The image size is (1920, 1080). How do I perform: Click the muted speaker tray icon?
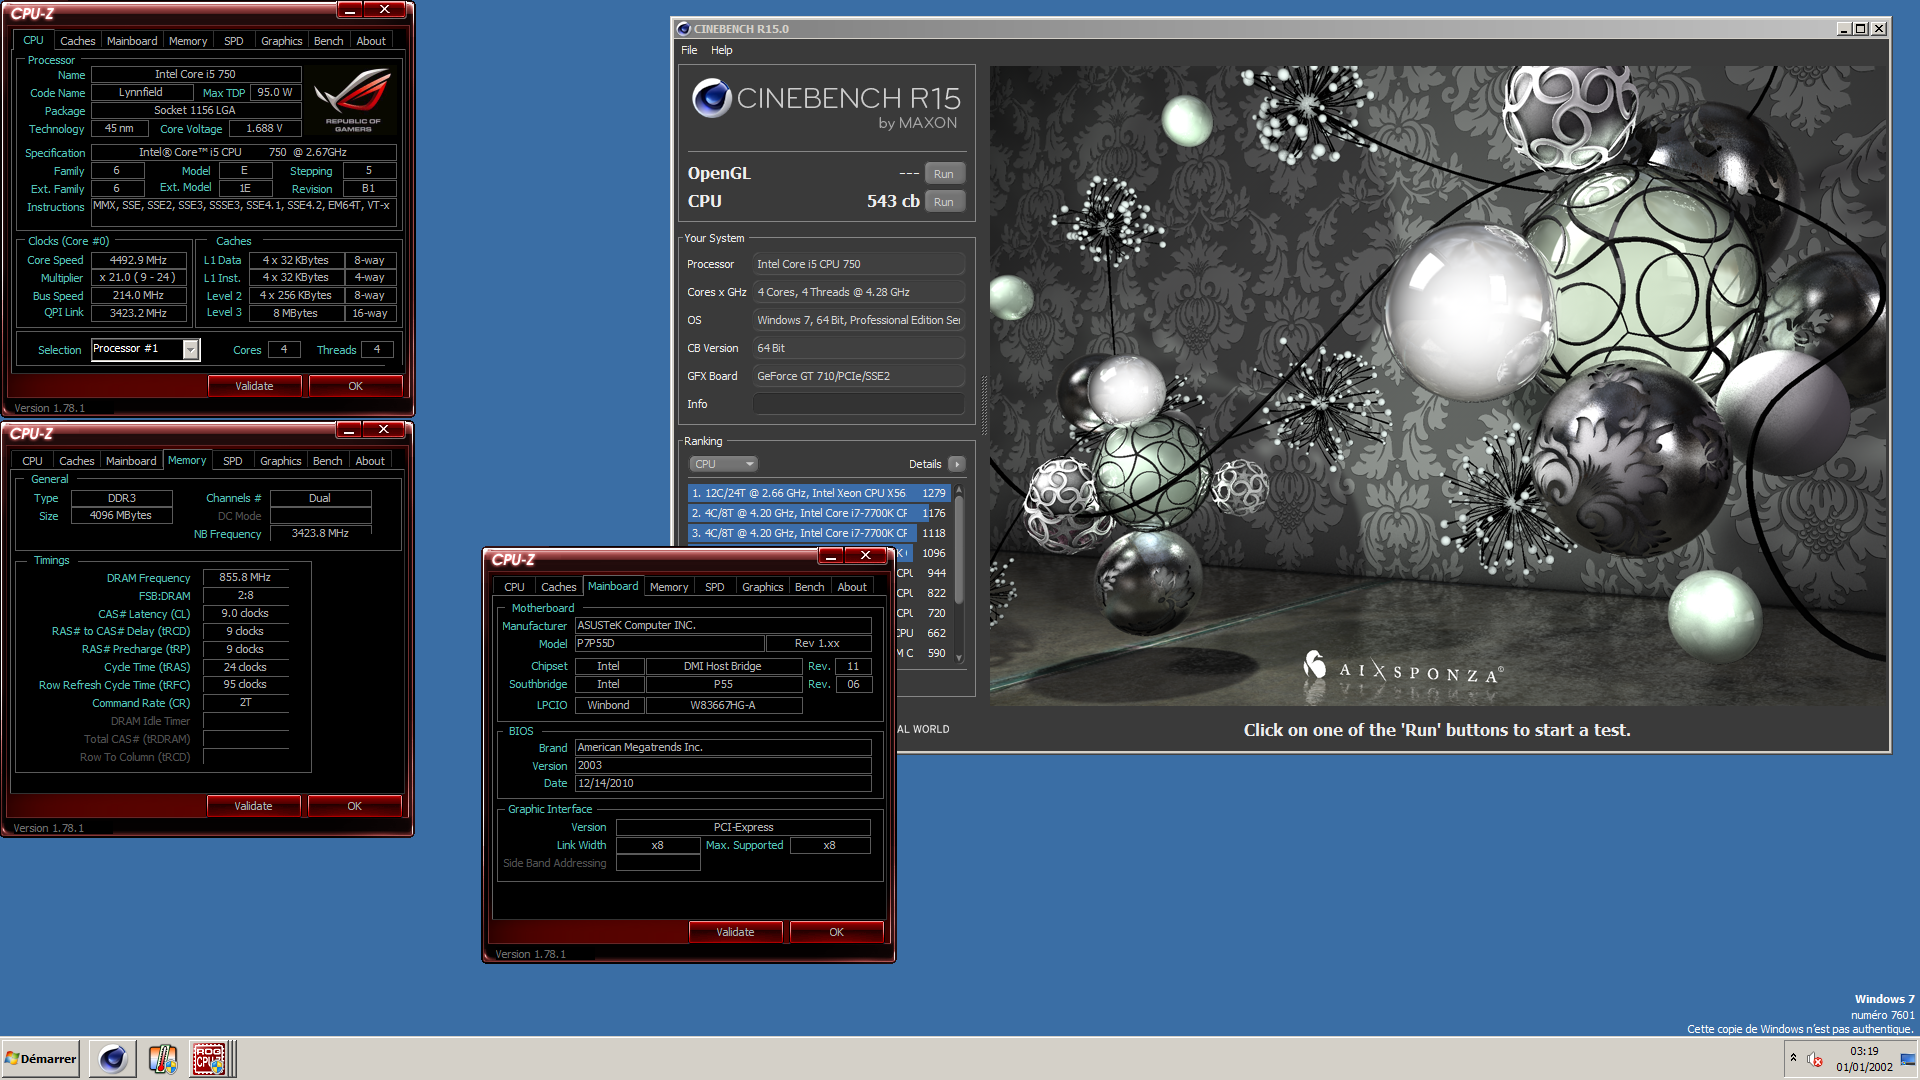coord(1815,1059)
